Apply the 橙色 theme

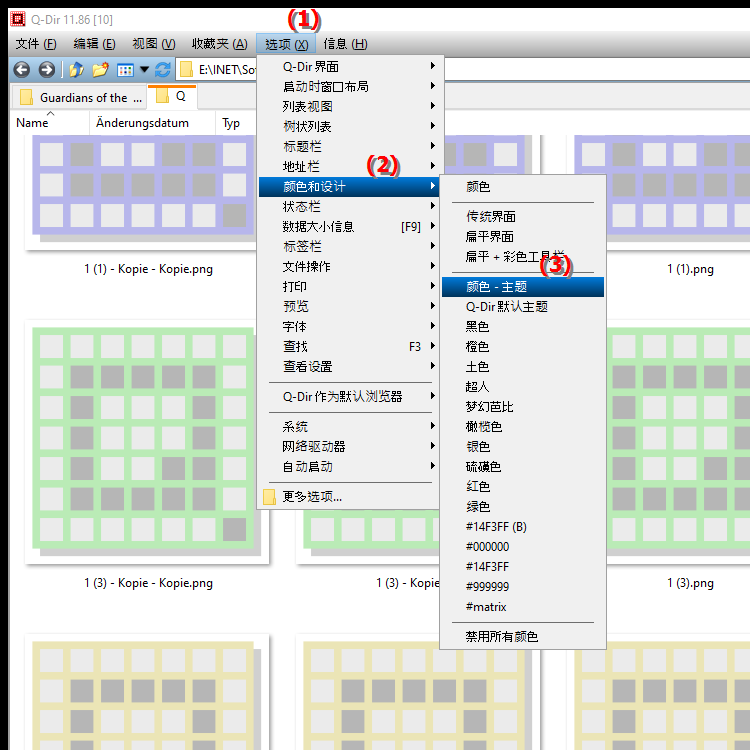523,347
